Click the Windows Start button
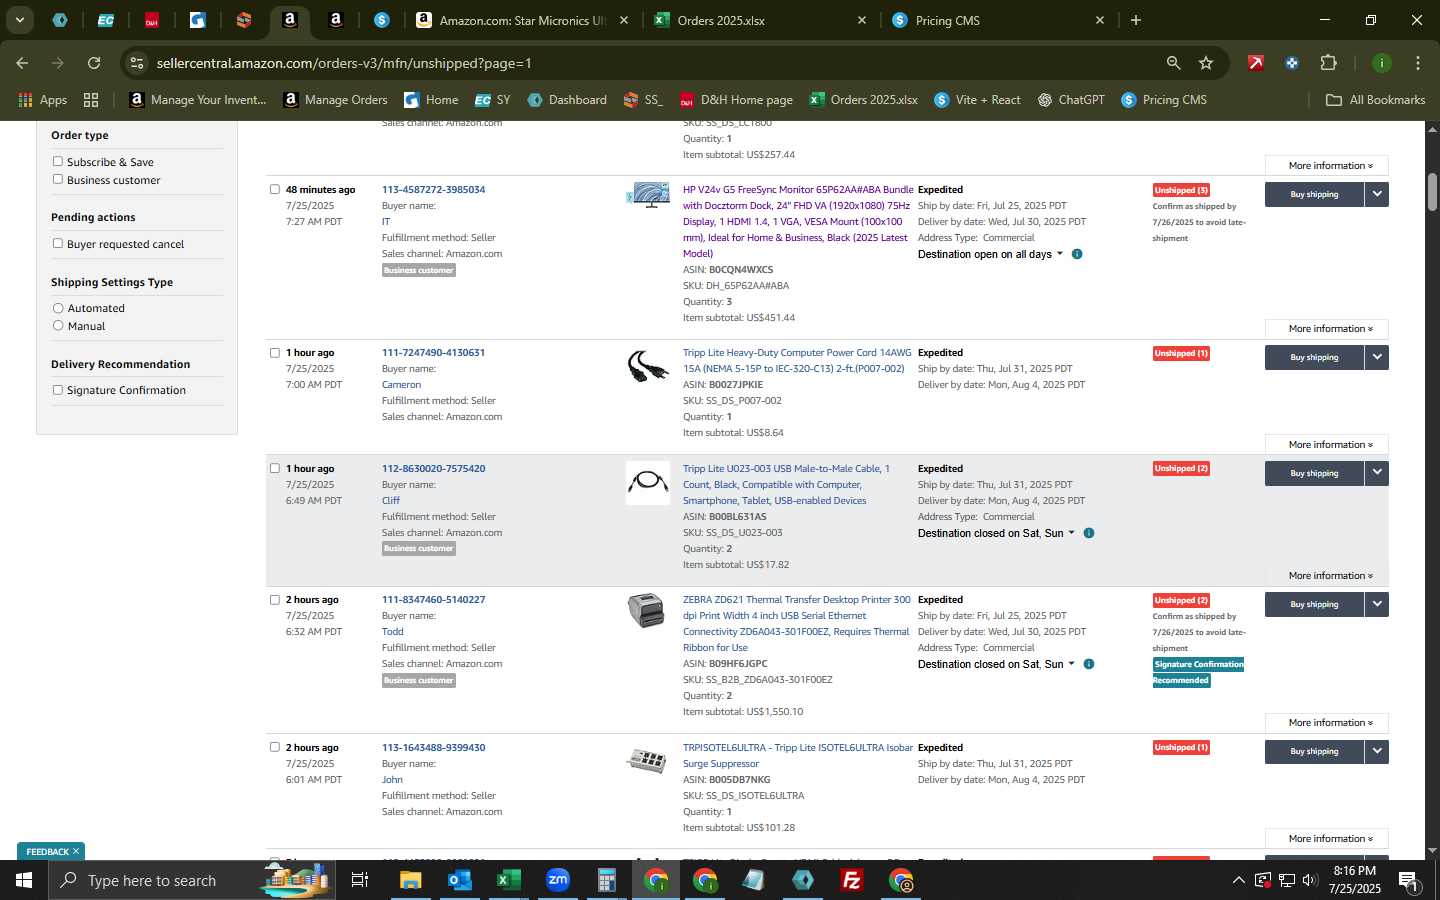The height and width of the screenshot is (900, 1440). tap(24, 880)
